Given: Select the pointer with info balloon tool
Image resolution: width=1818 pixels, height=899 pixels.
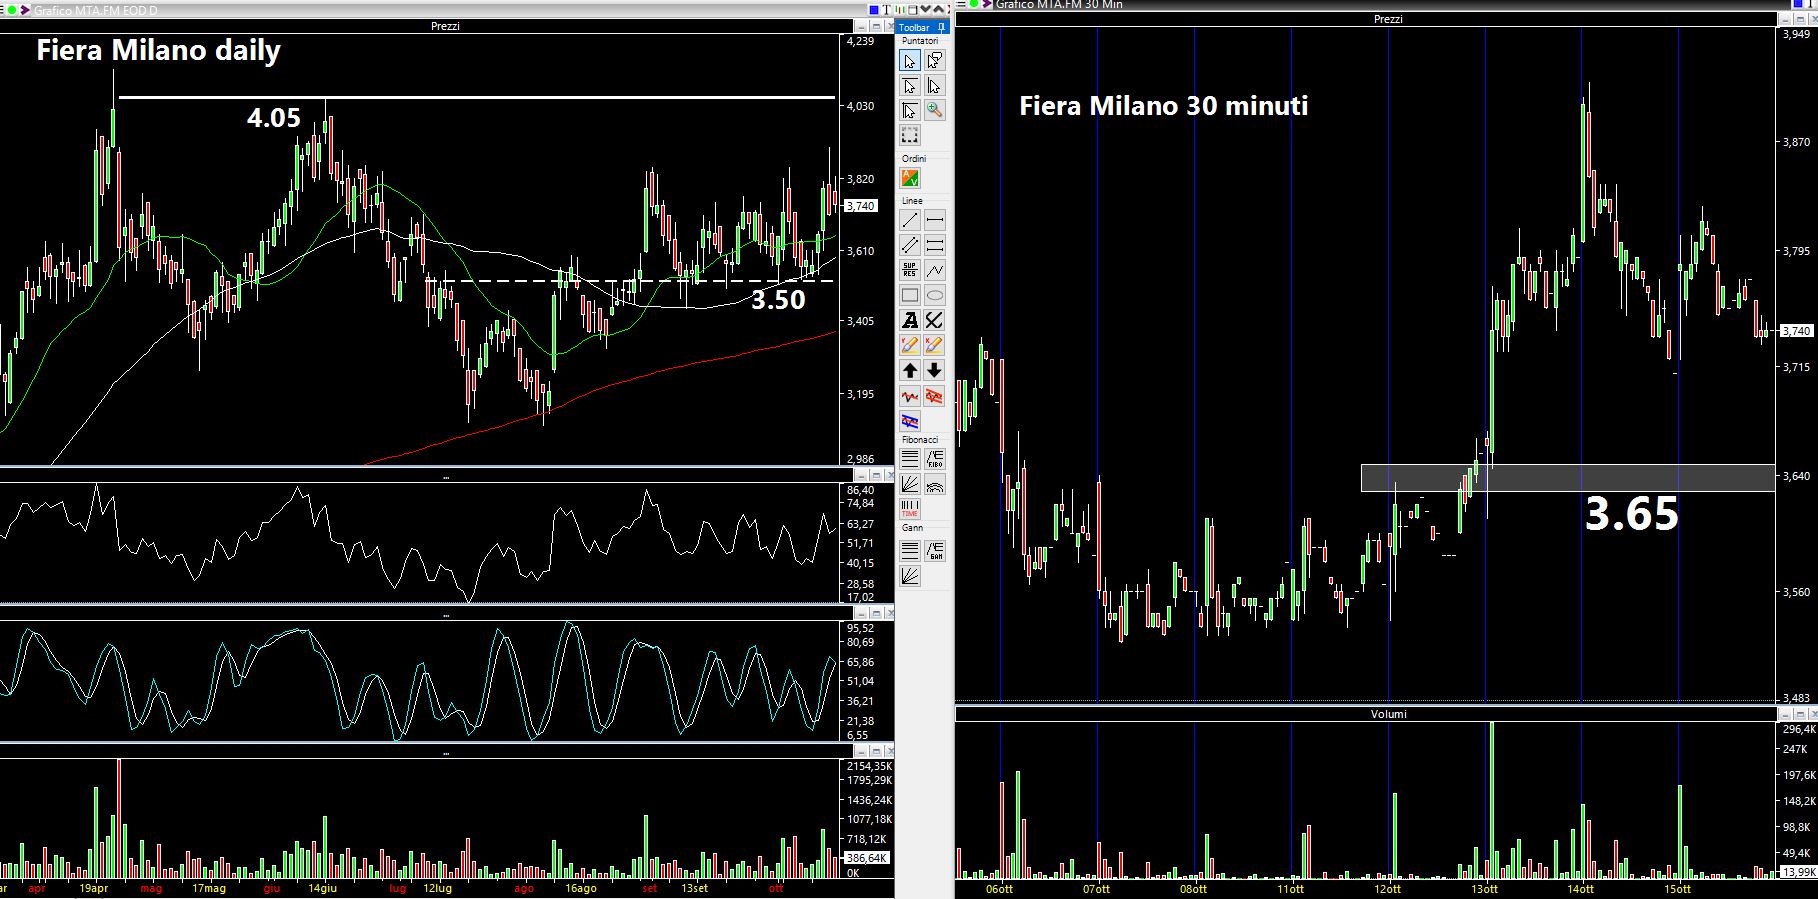Looking at the screenshot, I should 934,61.
